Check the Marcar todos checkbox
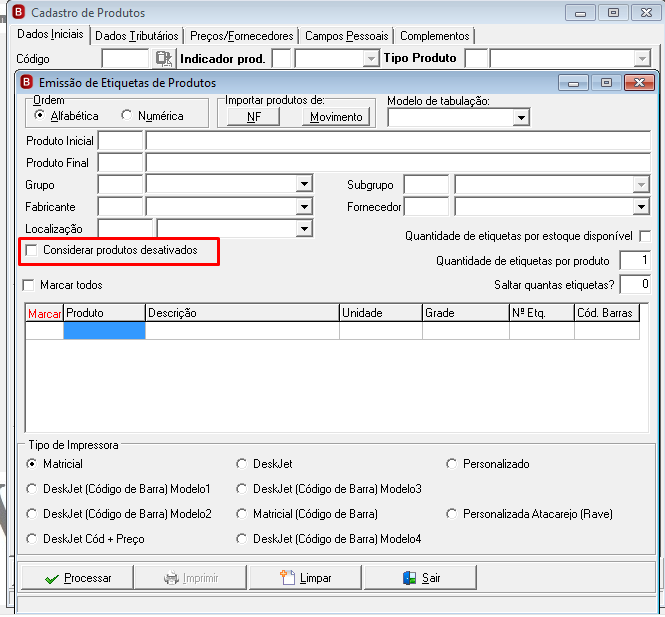 pos(28,285)
